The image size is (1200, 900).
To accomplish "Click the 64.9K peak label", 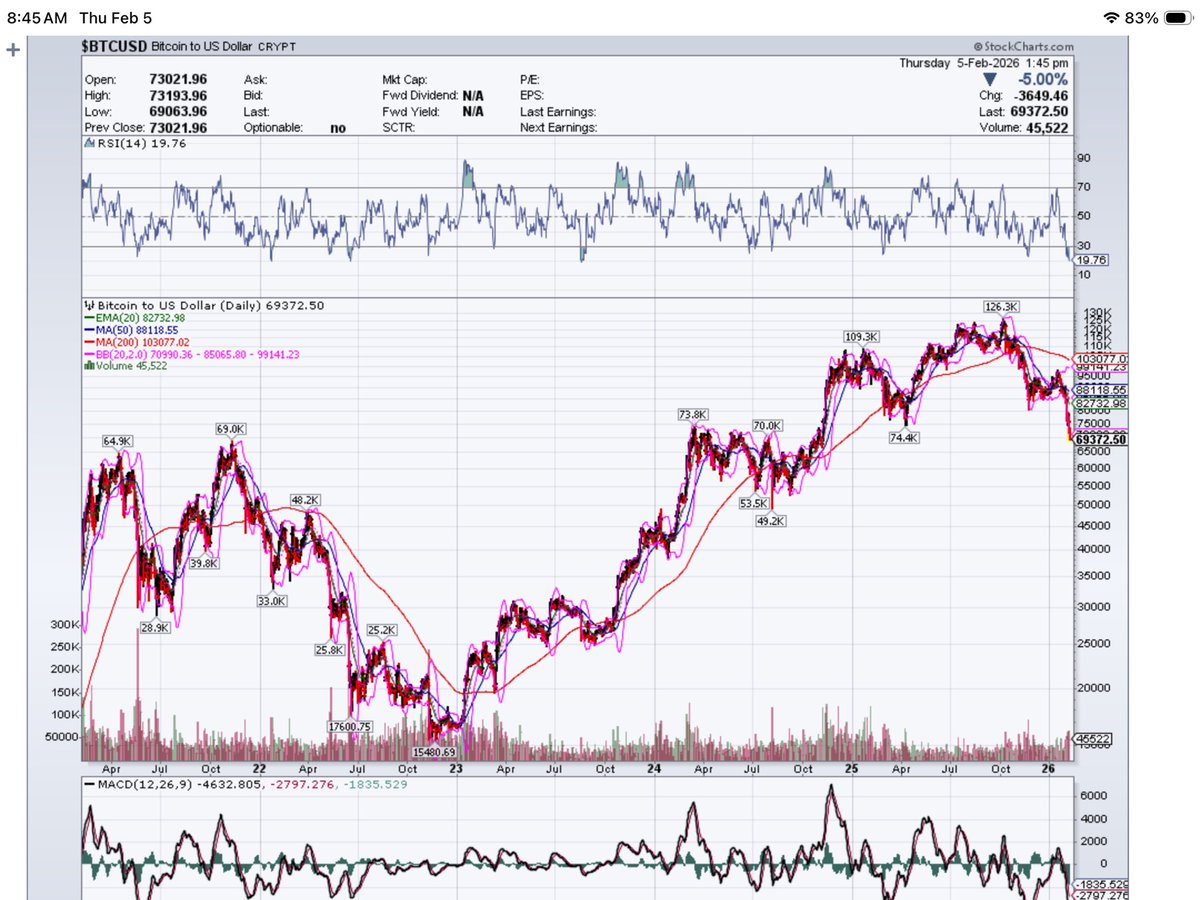I will 116,440.
